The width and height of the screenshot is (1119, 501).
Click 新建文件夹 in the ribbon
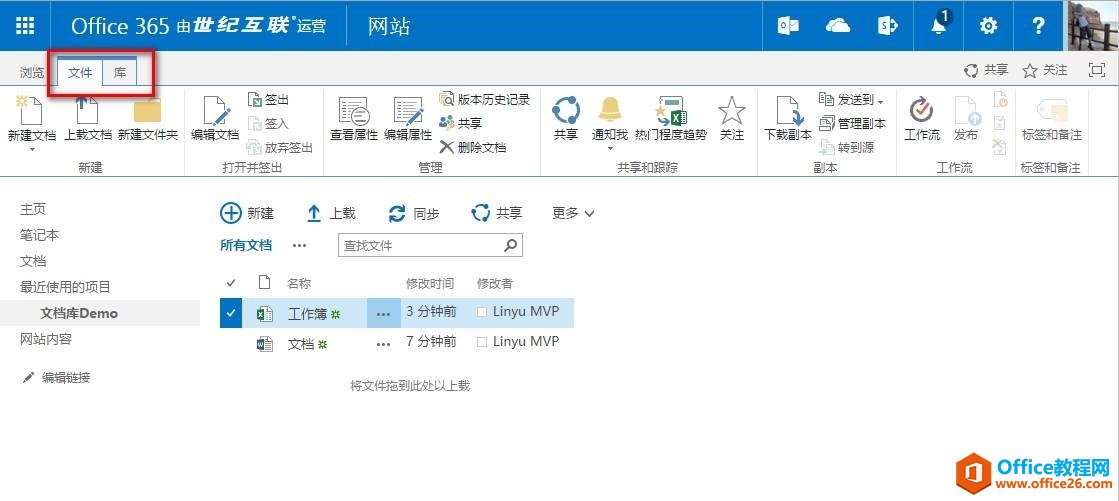pos(148,118)
